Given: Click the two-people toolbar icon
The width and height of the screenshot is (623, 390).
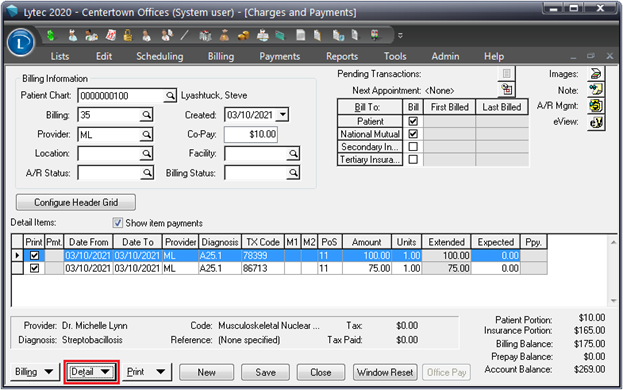Looking at the screenshot, I should click(91, 36).
